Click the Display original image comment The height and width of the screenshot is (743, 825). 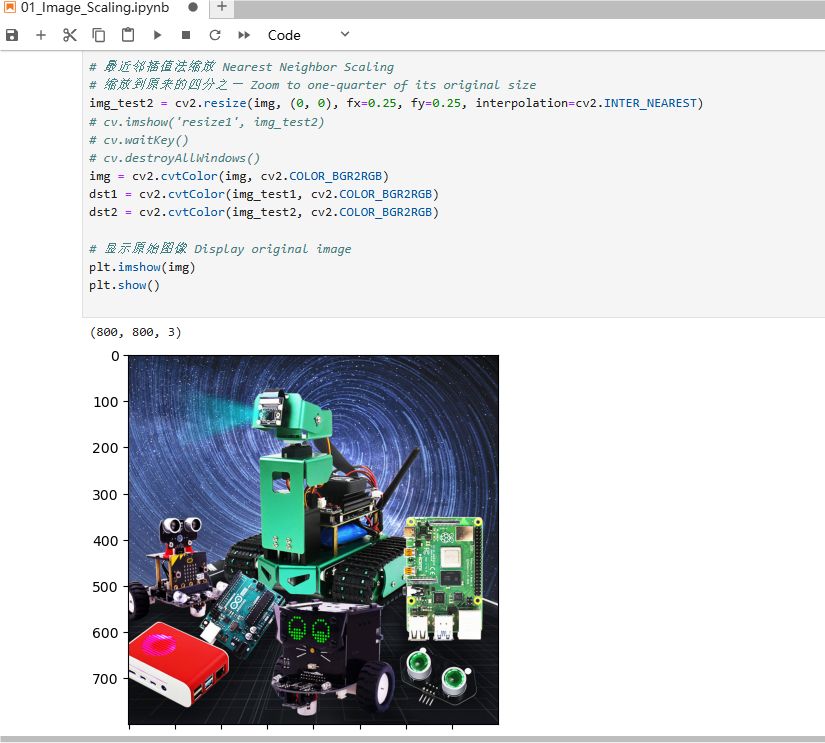pos(220,249)
